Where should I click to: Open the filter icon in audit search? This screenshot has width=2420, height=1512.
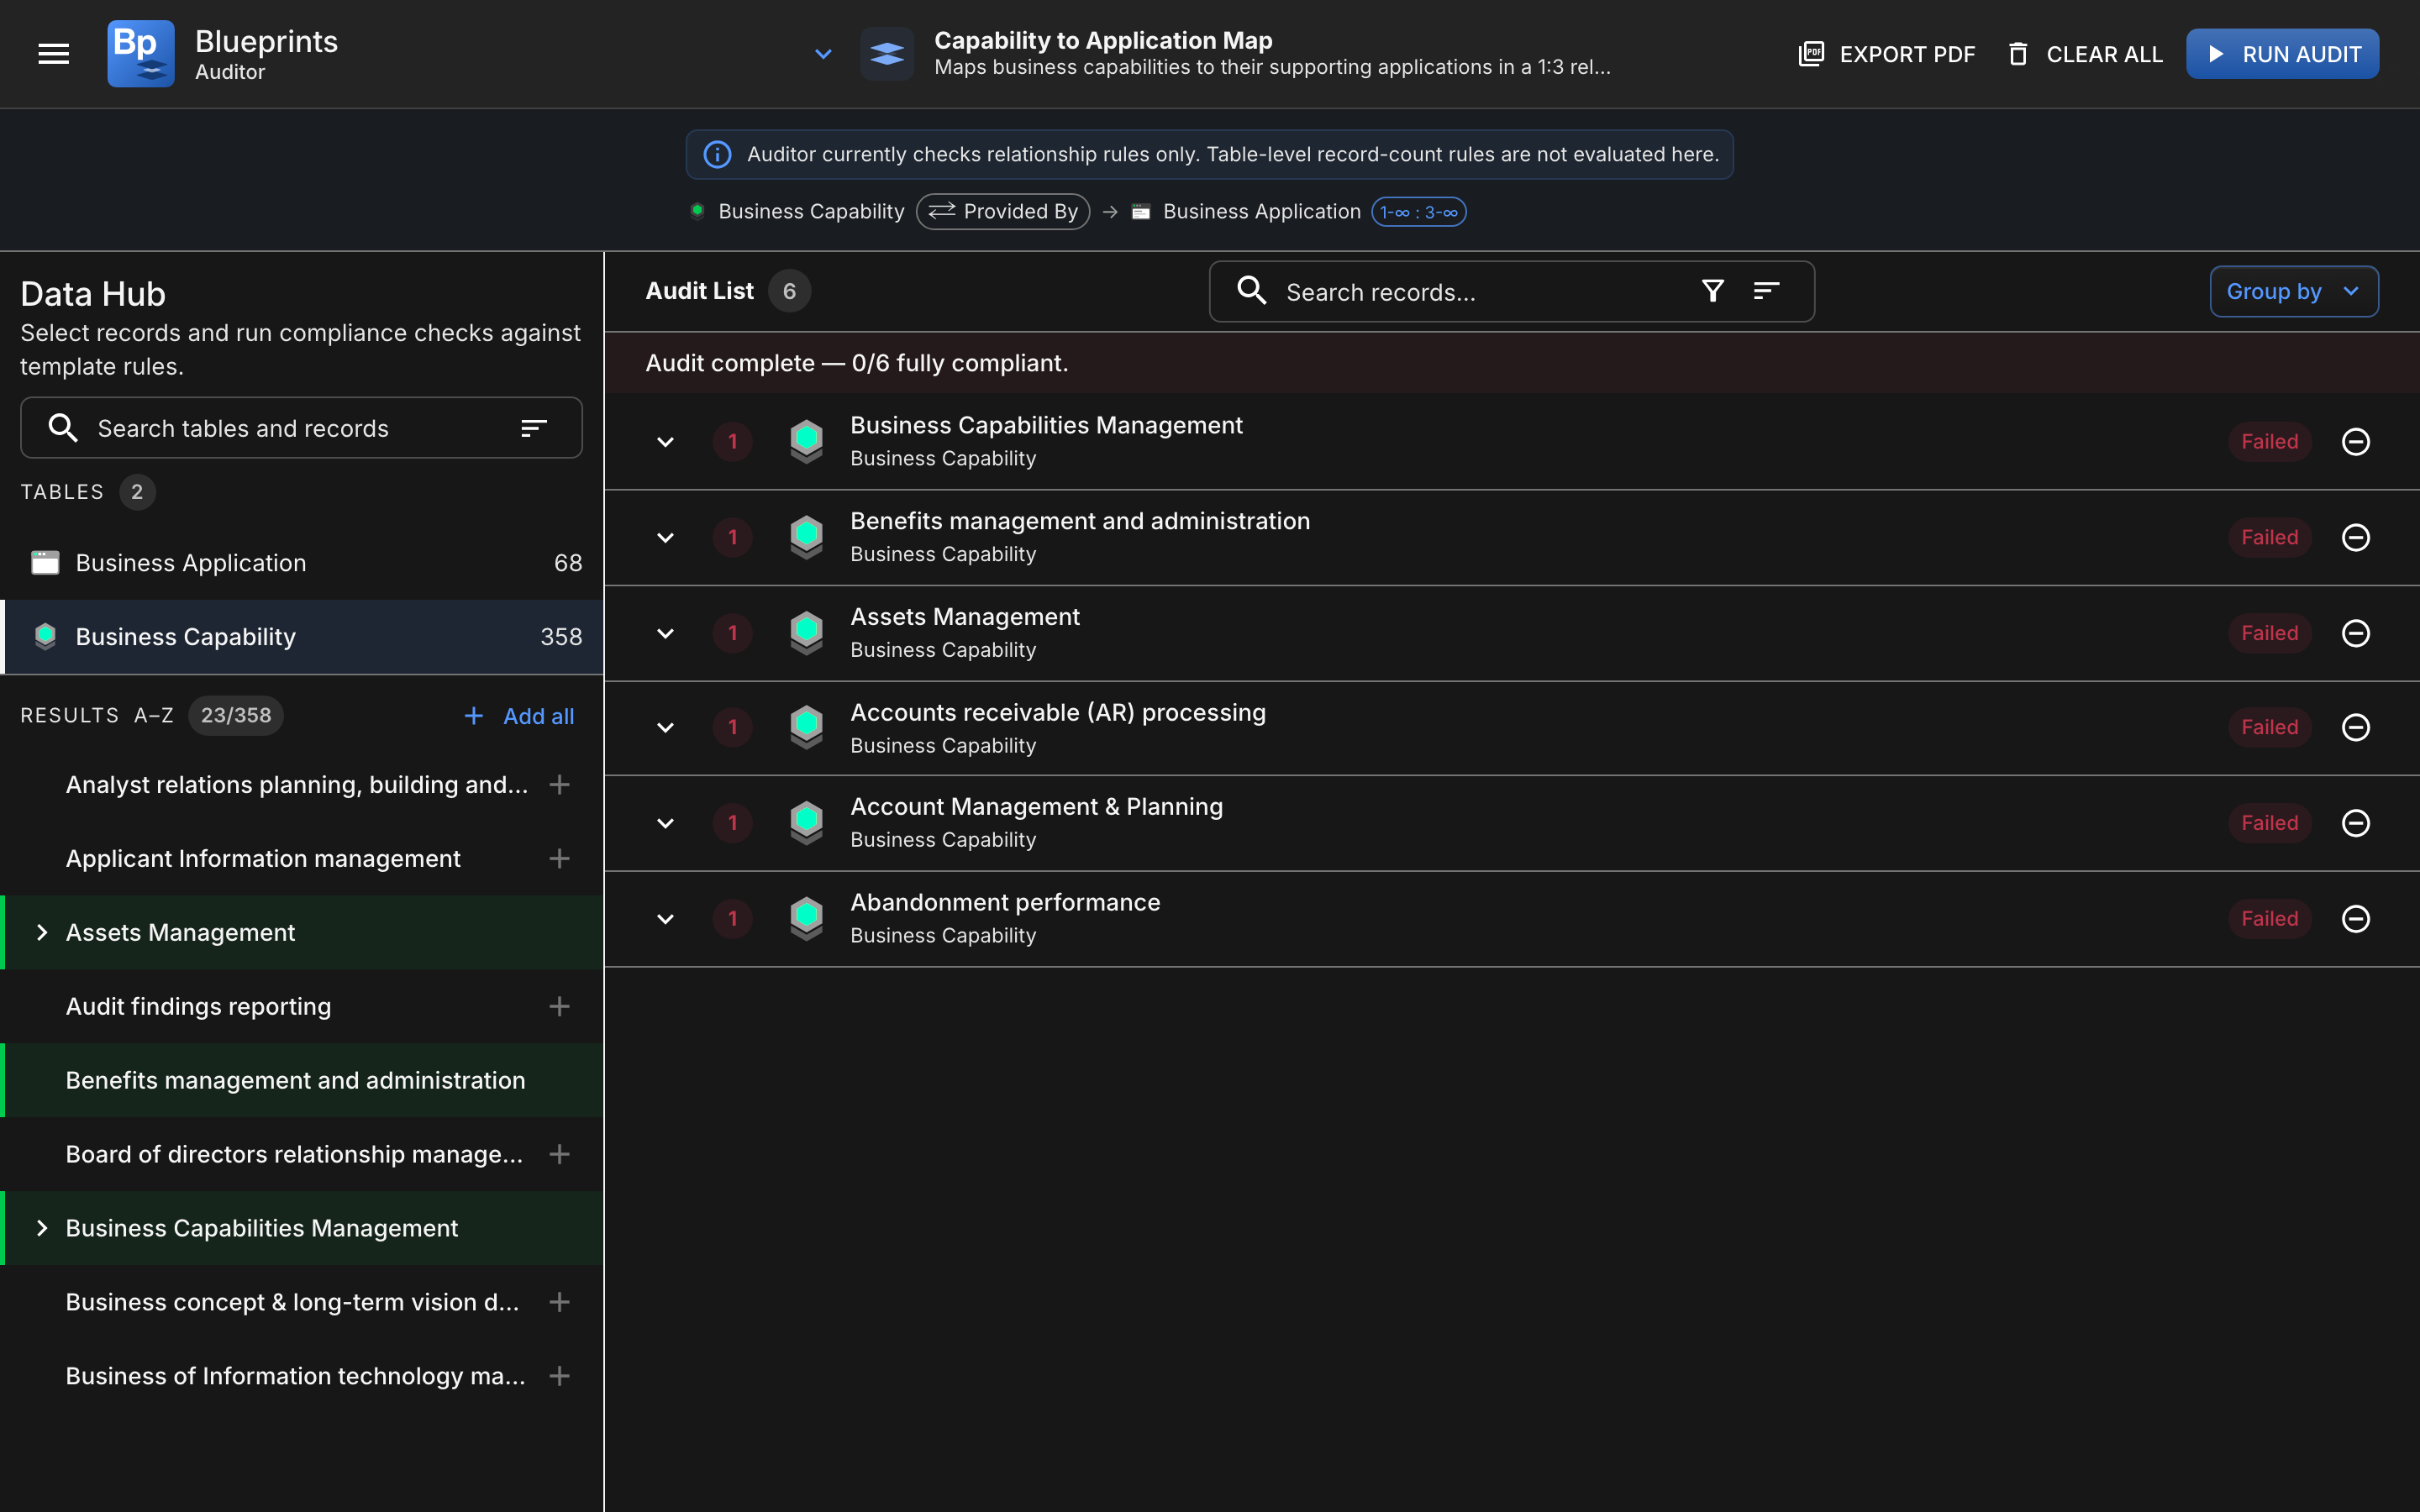tap(1712, 291)
